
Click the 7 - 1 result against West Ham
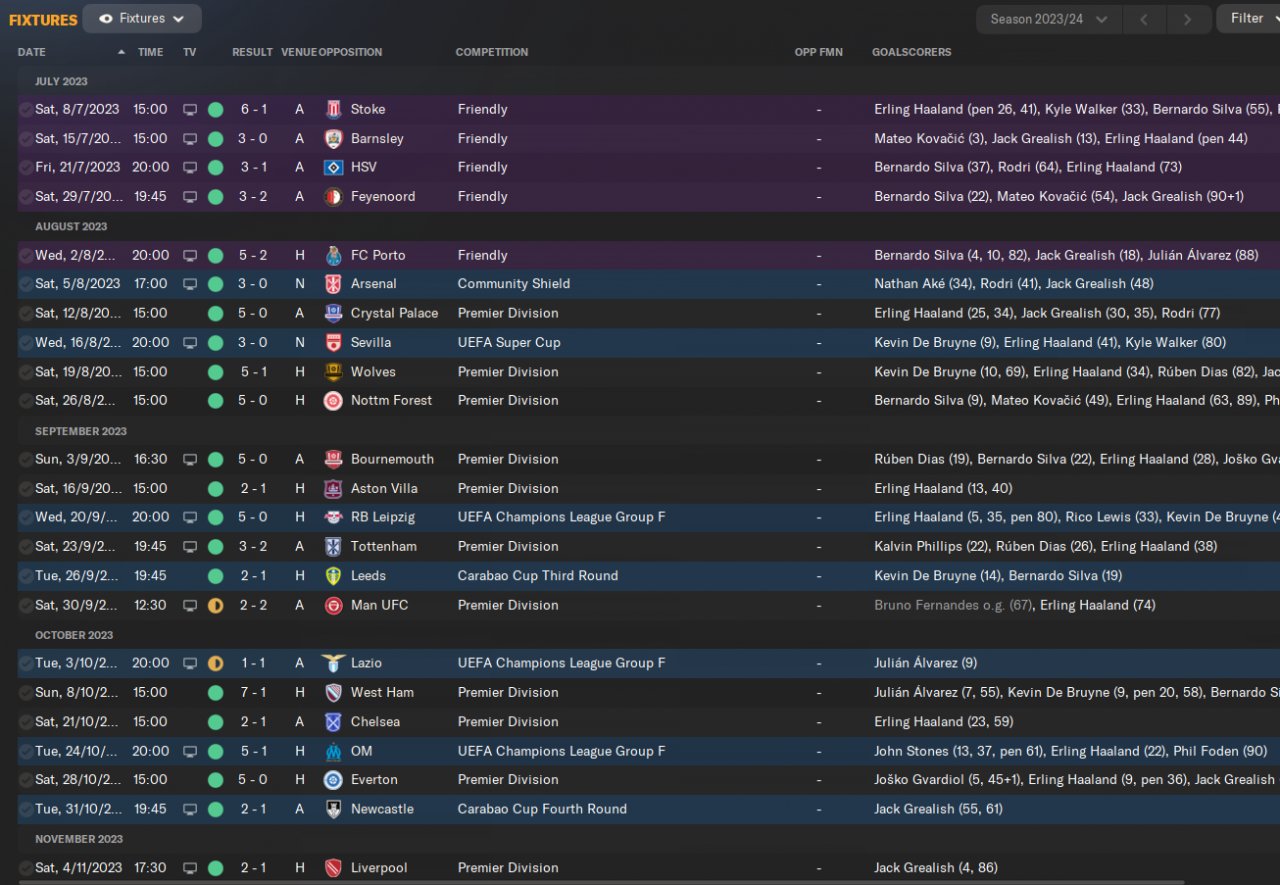(x=253, y=693)
